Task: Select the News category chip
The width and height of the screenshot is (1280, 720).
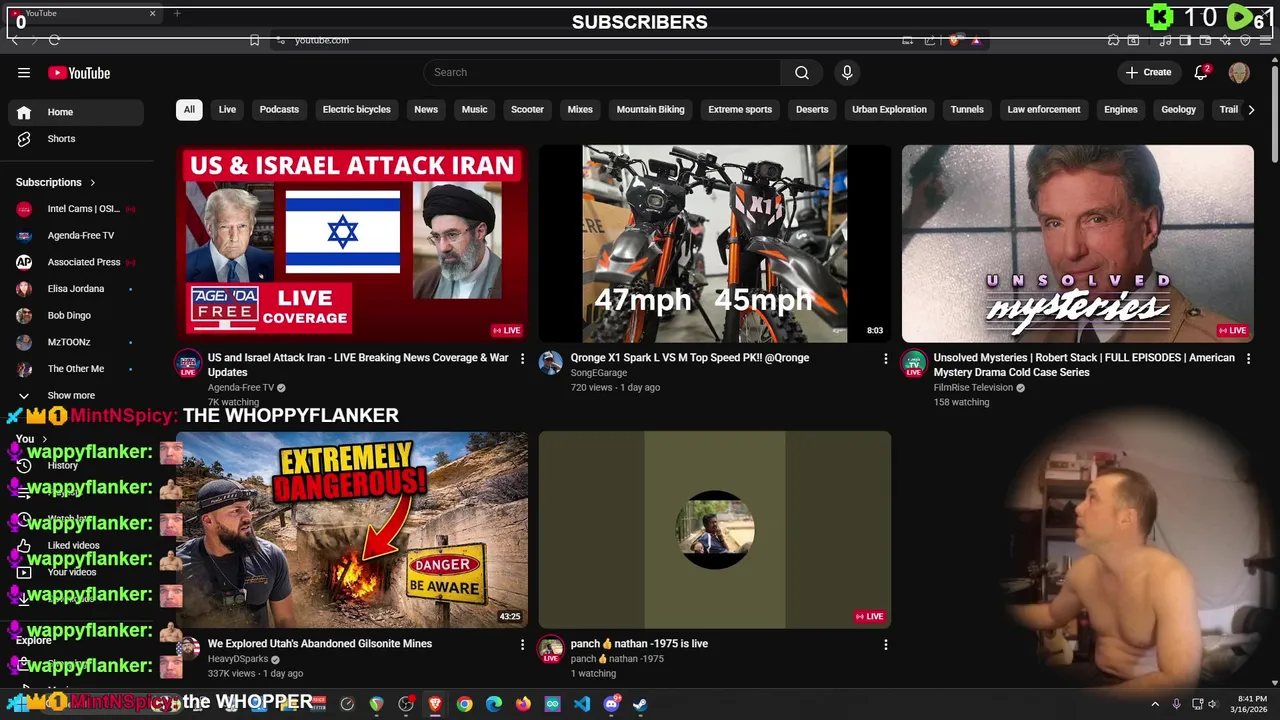Action: click(426, 109)
